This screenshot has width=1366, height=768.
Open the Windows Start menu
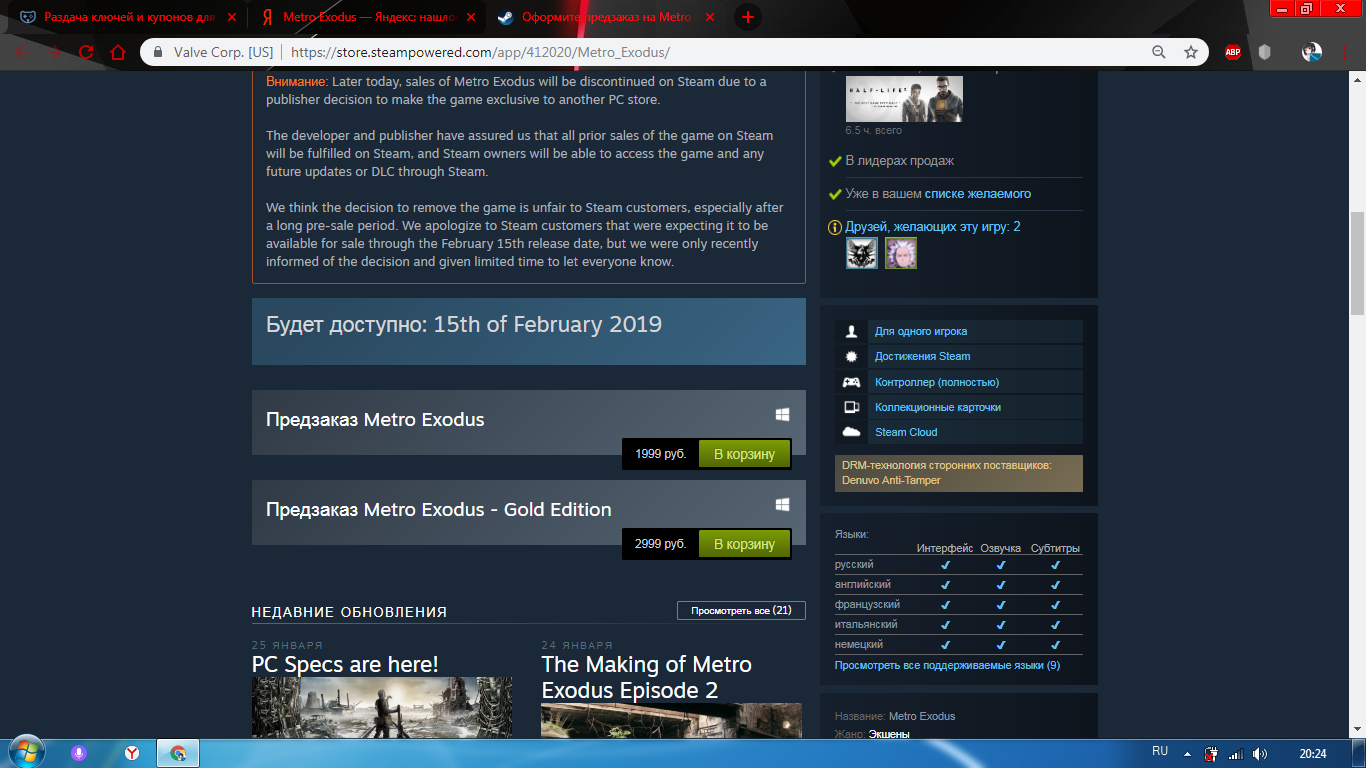tap(25, 752)
